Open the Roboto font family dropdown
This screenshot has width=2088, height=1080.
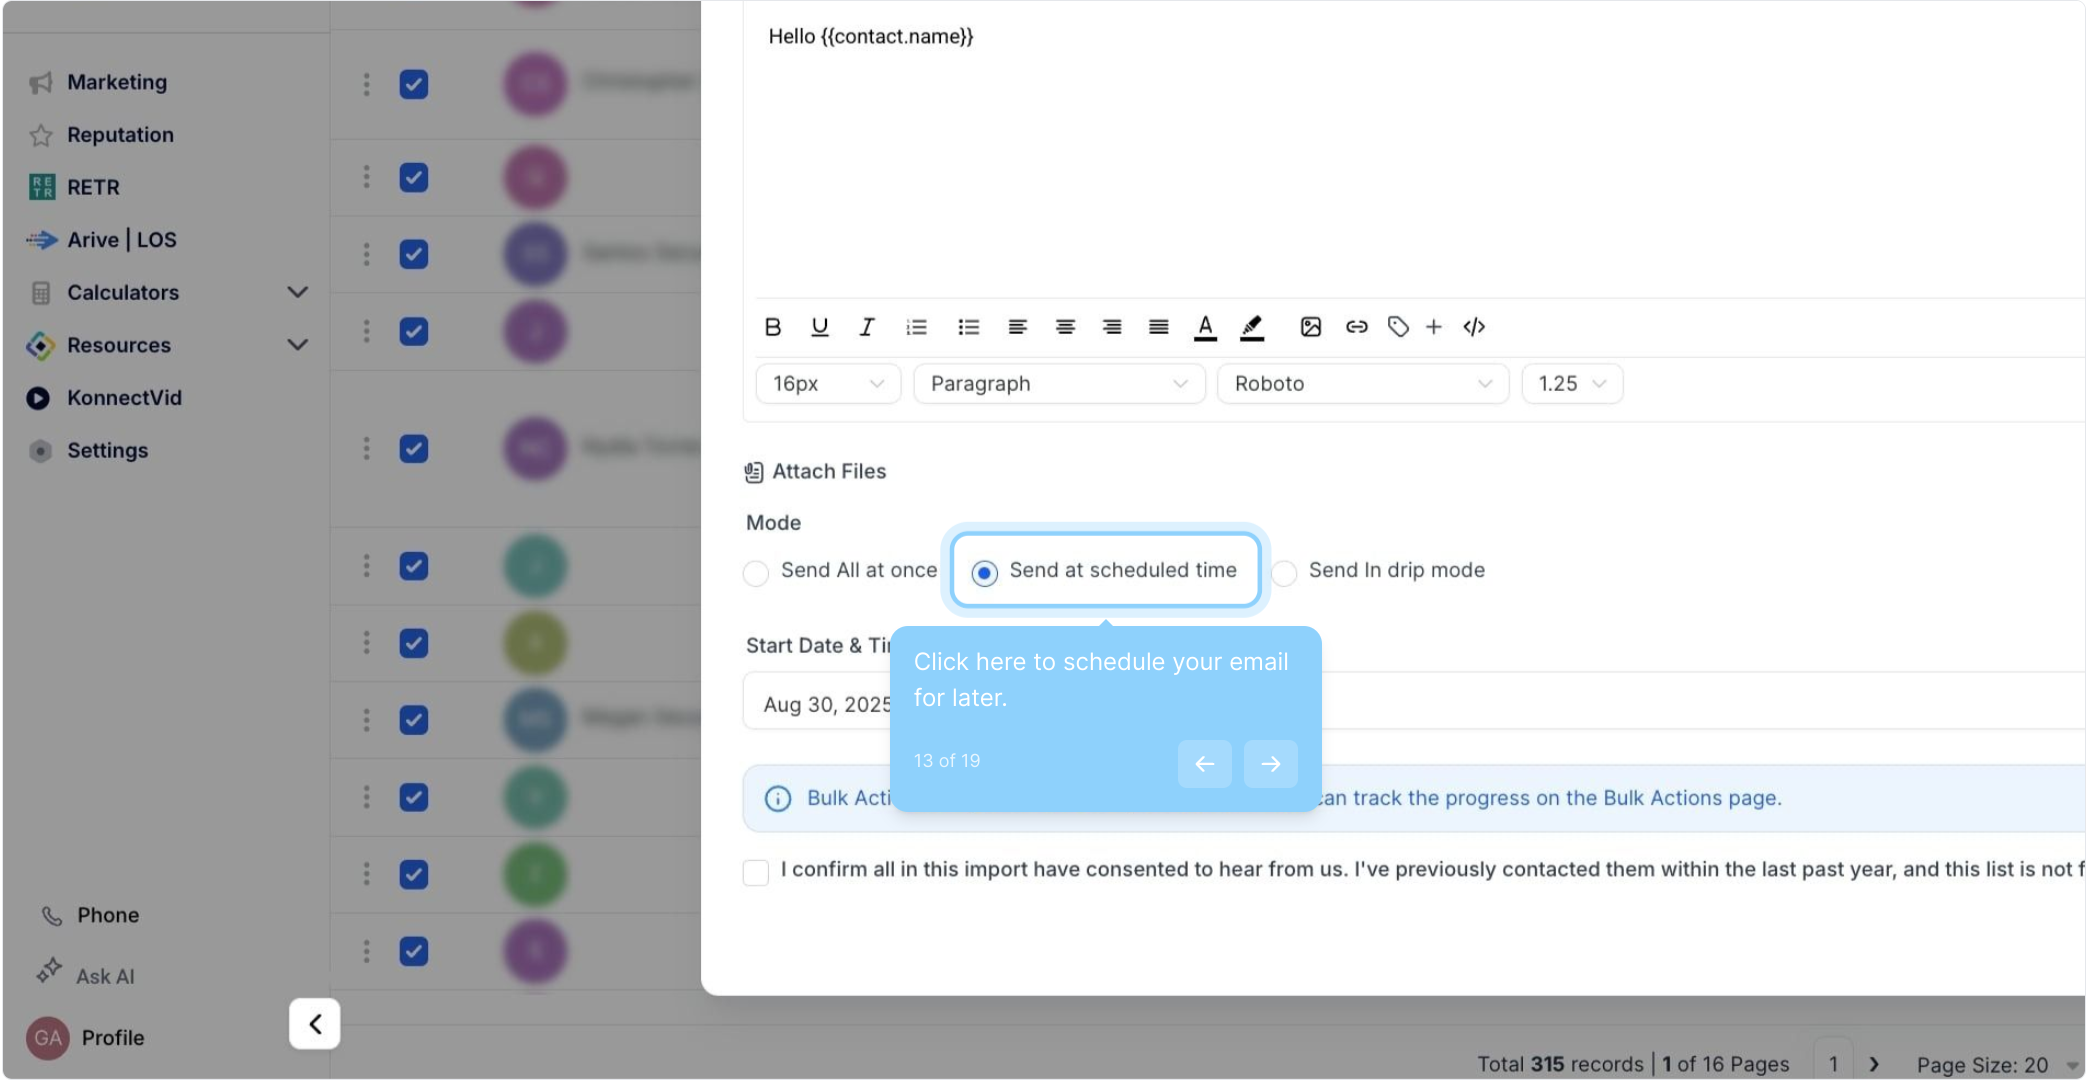[1361, 384]
